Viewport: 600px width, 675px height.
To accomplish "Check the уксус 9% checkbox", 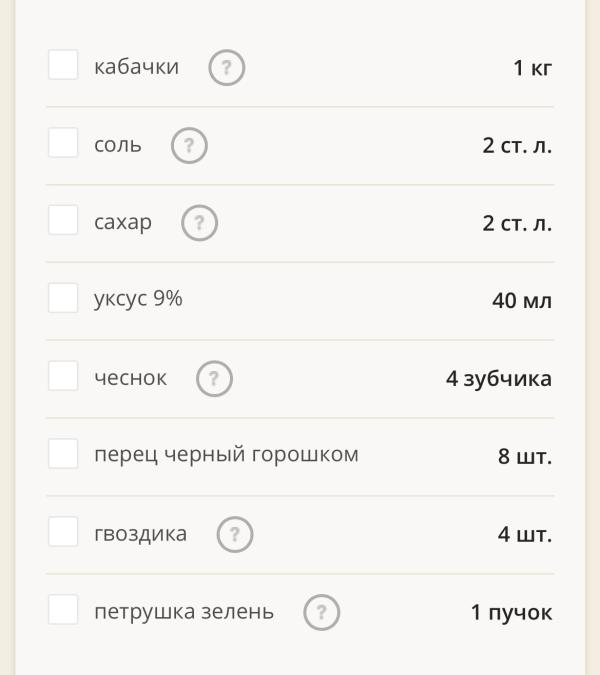I will pyautogui.click(x=63, y=298).
